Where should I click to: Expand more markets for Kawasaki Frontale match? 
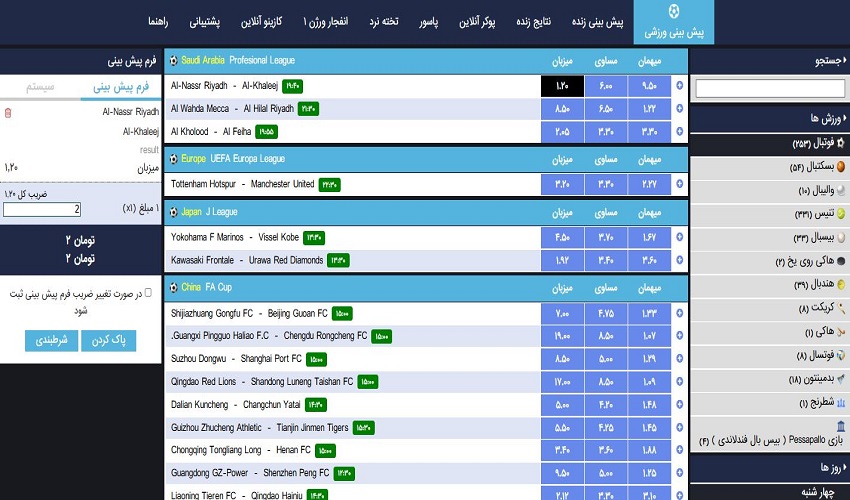679,260
